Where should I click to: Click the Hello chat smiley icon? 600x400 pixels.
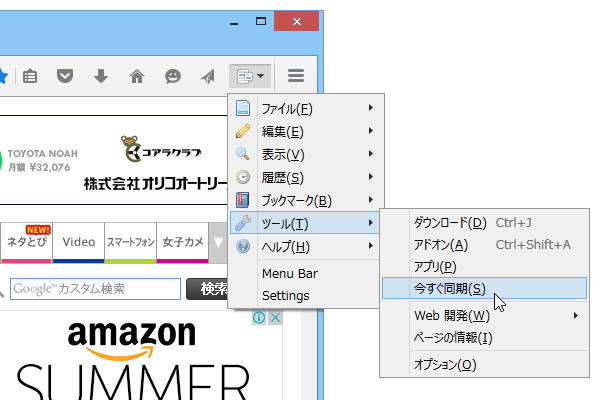(173, 76)
